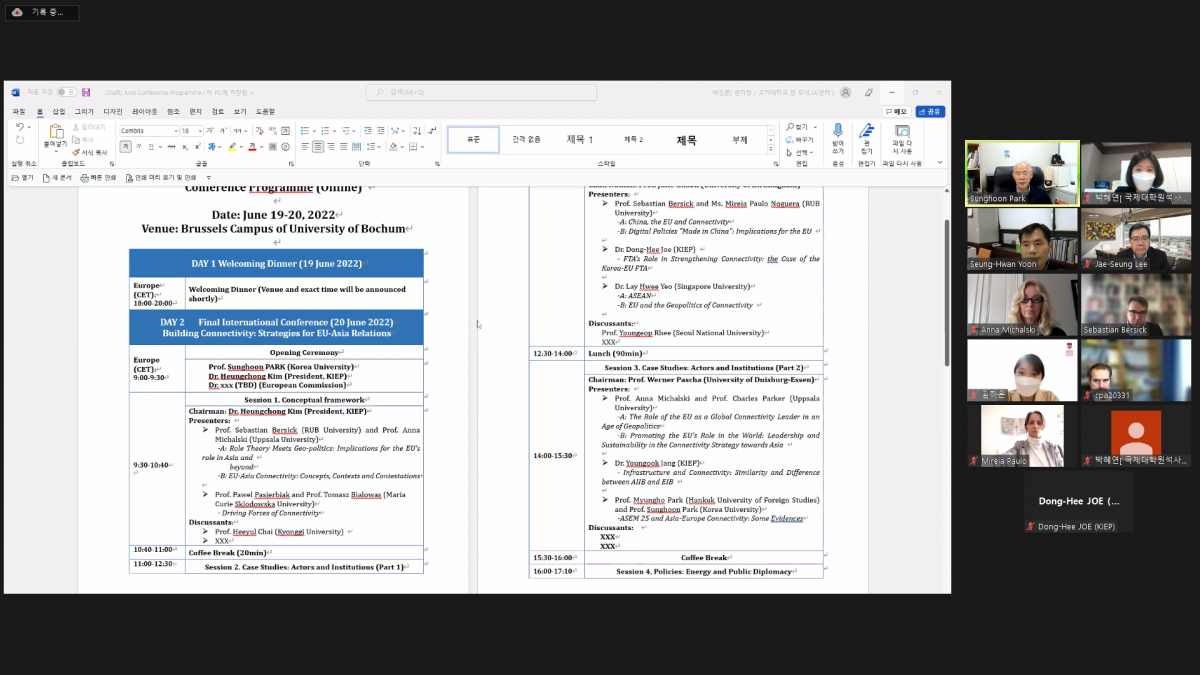Screen dimensions: 1200x675
Task: Toggle the AutoSave switch
Action: tap(66, 92)
